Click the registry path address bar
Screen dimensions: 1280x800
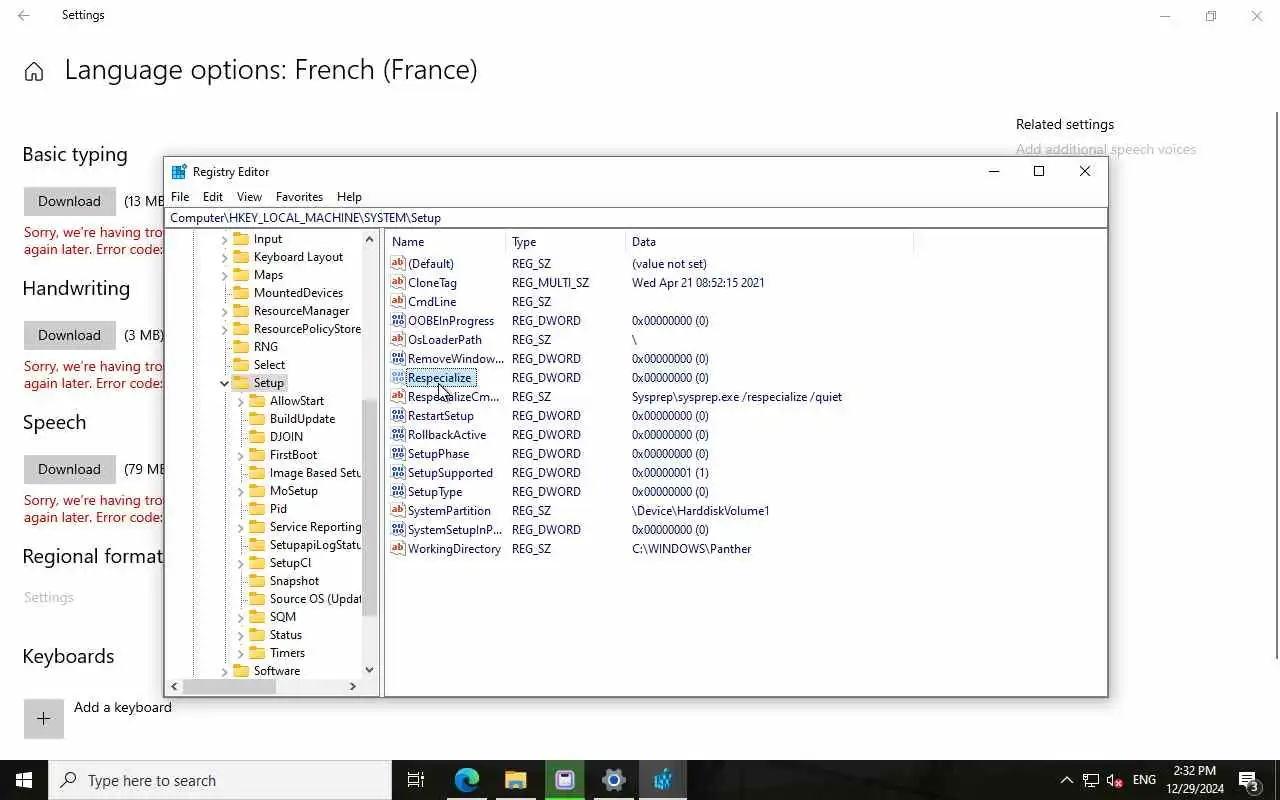[x=636, y=218]
